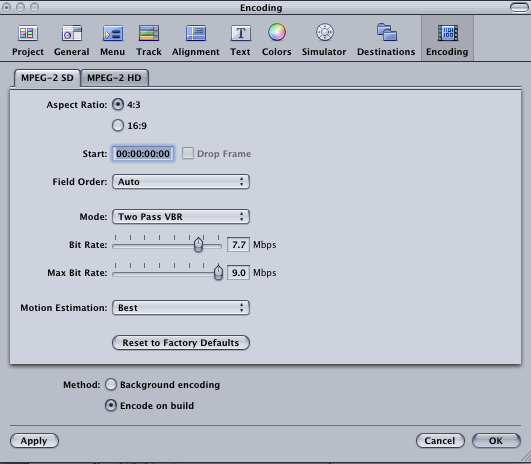Choose Background encoding method
This screenshot has width=531, height=464.
pyautogui.click(x=111, y=384)
